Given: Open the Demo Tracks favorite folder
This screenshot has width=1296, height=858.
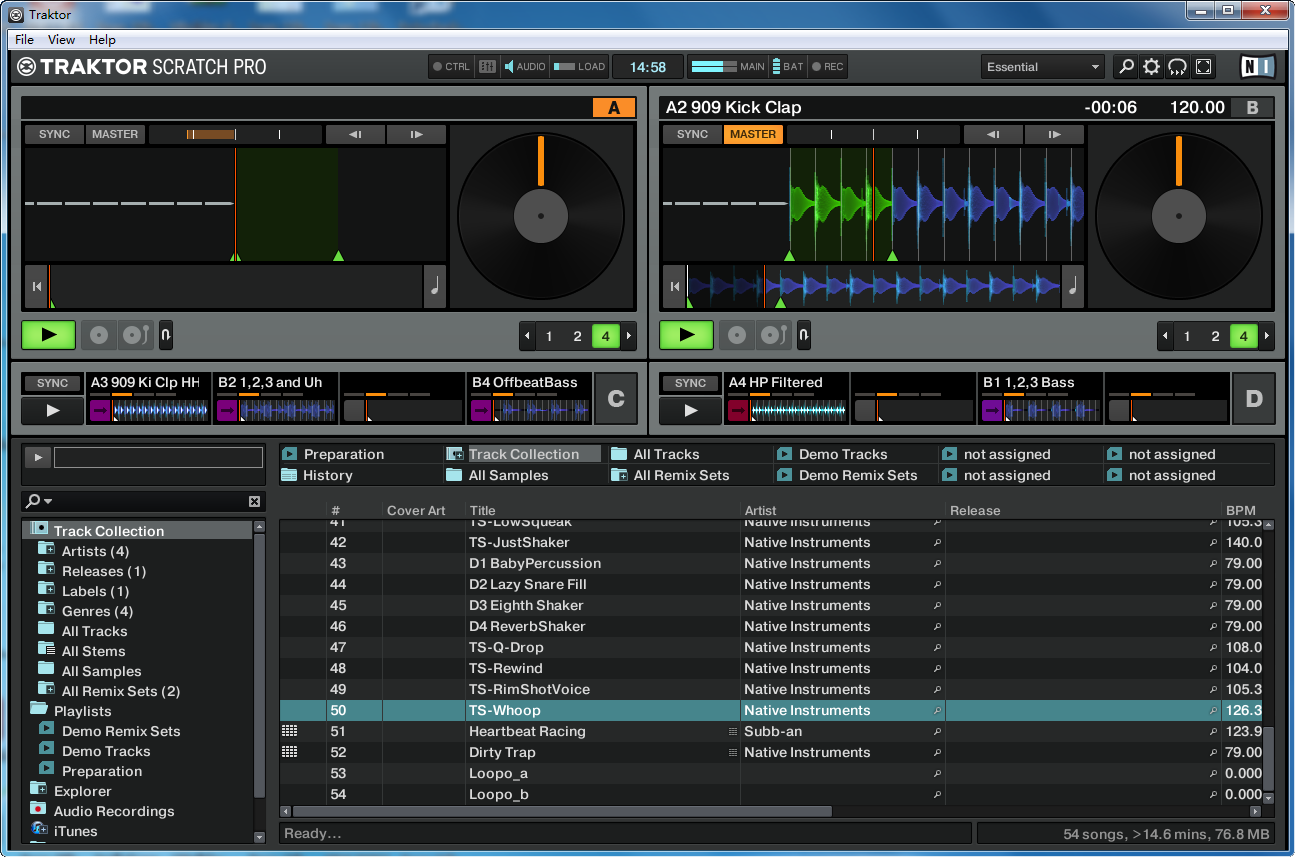Looking at the screenshot, I should tap(842, 454).
